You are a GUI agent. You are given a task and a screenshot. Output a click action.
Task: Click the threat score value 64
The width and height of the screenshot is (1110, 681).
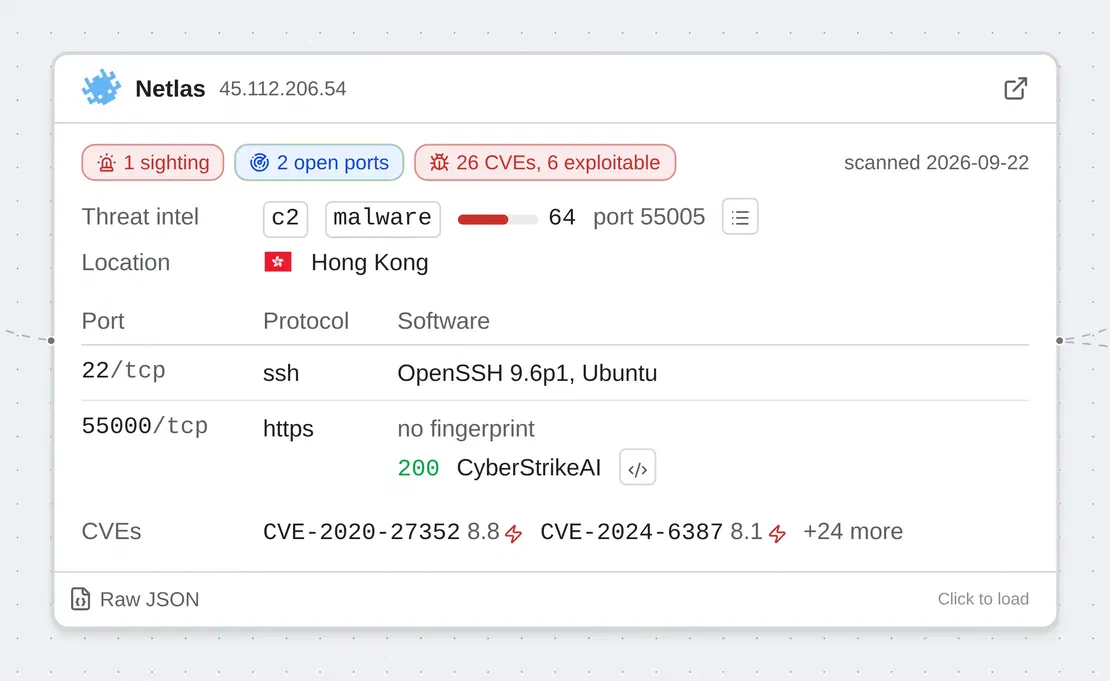coord(562,217)
